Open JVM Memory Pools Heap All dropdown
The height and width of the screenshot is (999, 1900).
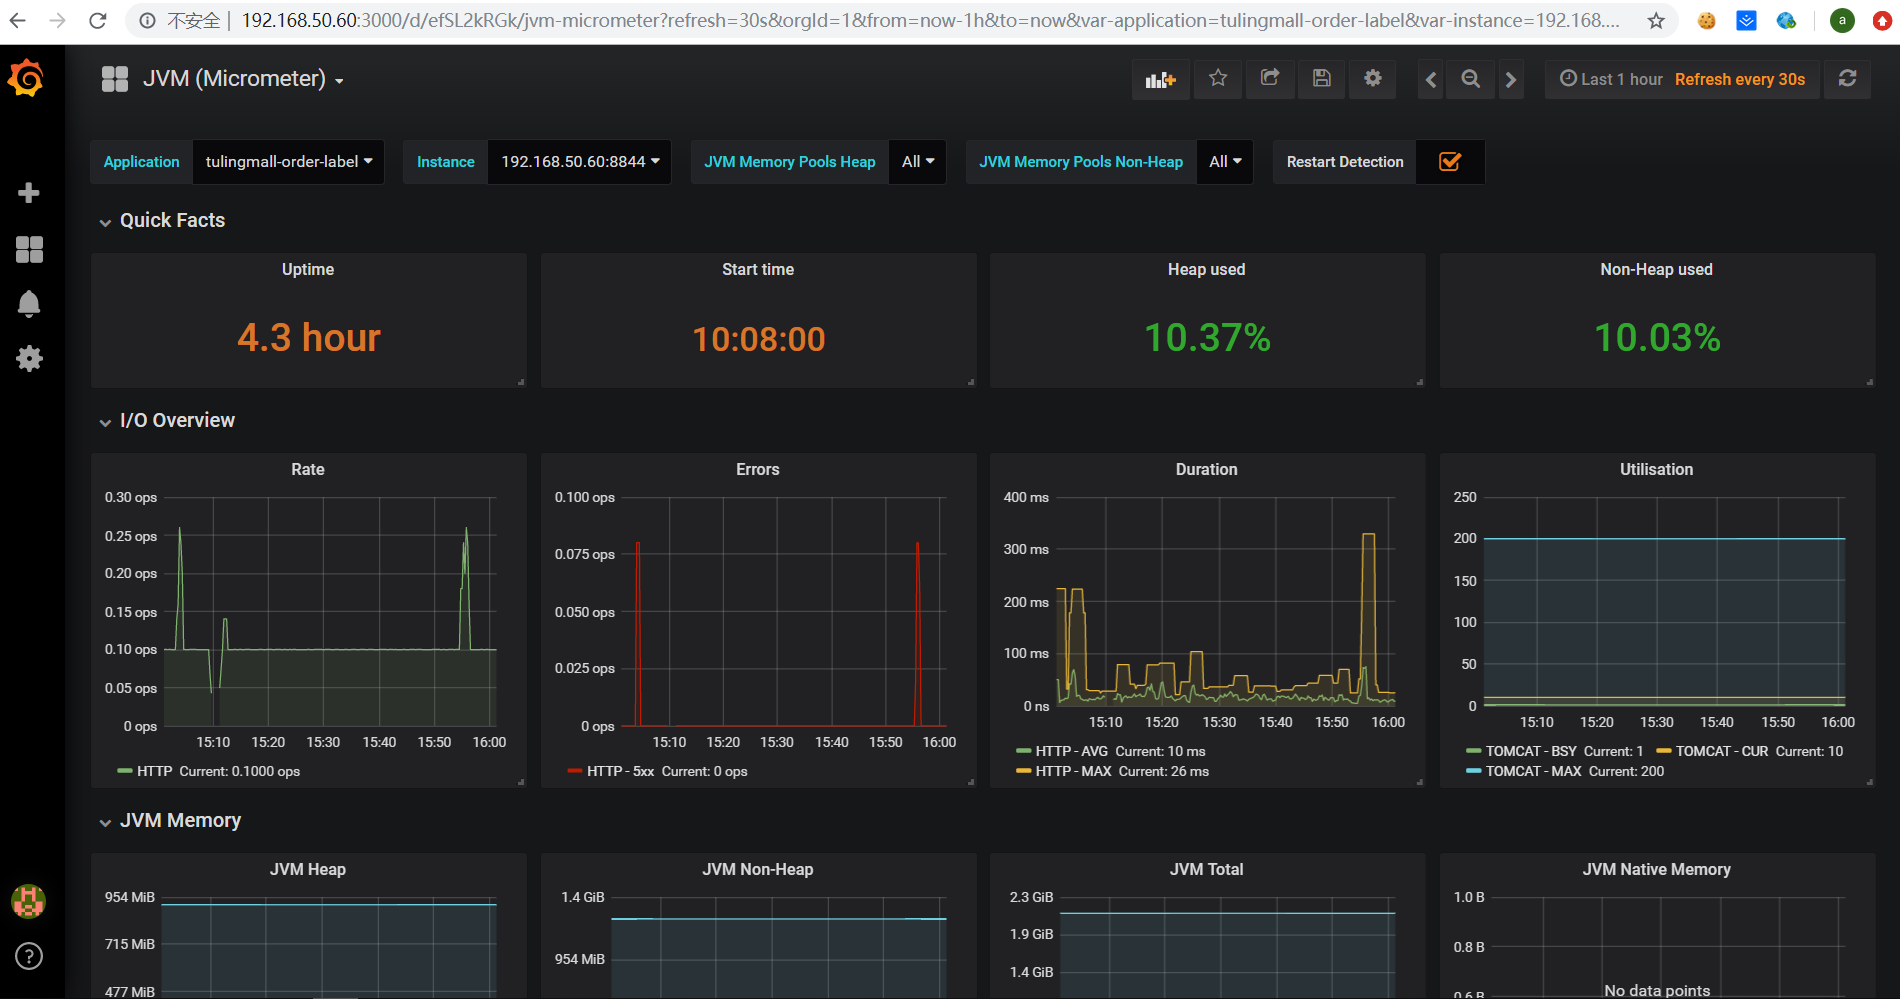coord(917,162)
